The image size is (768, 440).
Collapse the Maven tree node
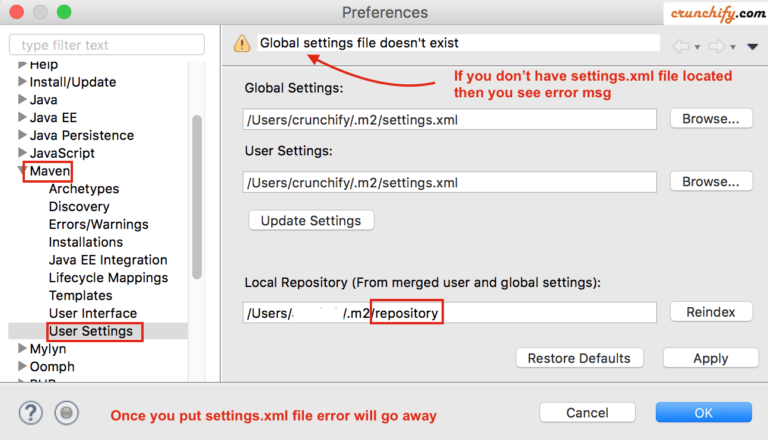tap(23, 172)
